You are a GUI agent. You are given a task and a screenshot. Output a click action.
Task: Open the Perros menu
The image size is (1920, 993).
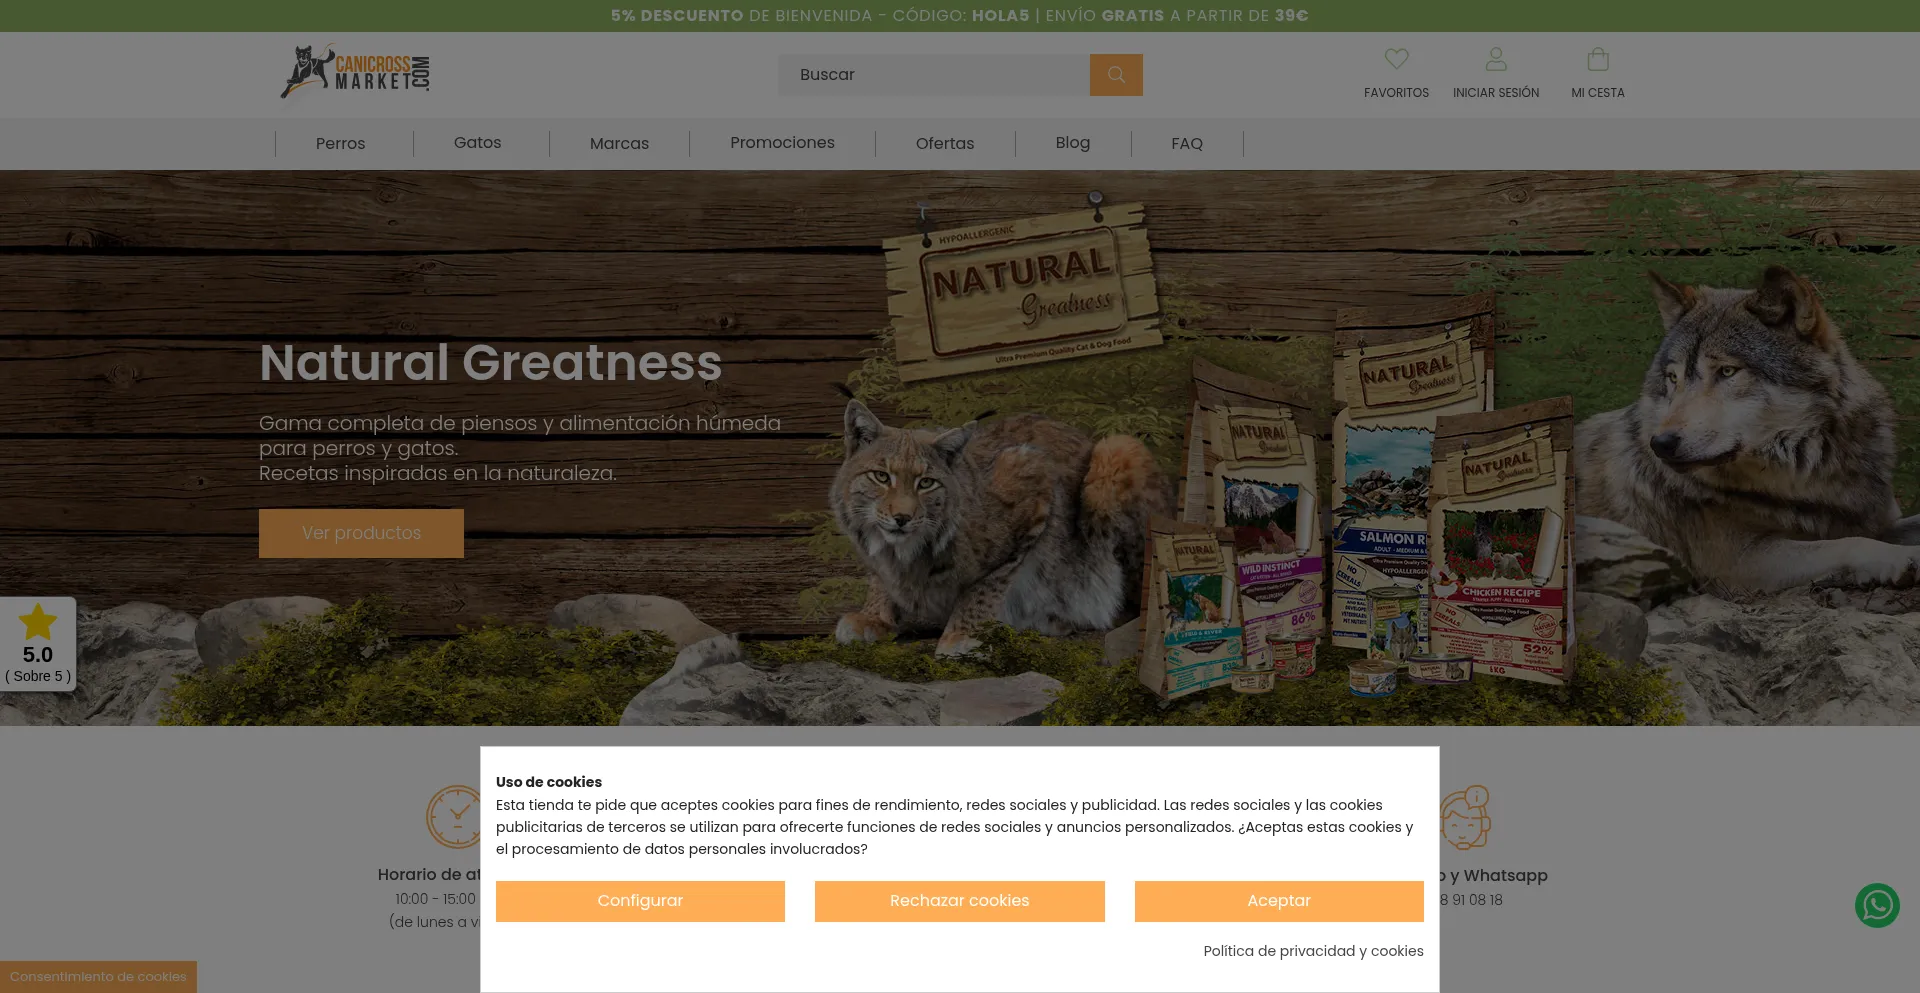(340, 144)
